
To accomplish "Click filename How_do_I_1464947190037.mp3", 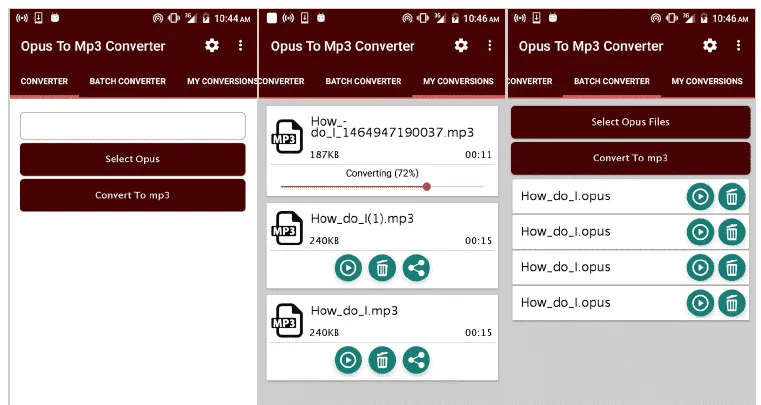I will (392, 127).
